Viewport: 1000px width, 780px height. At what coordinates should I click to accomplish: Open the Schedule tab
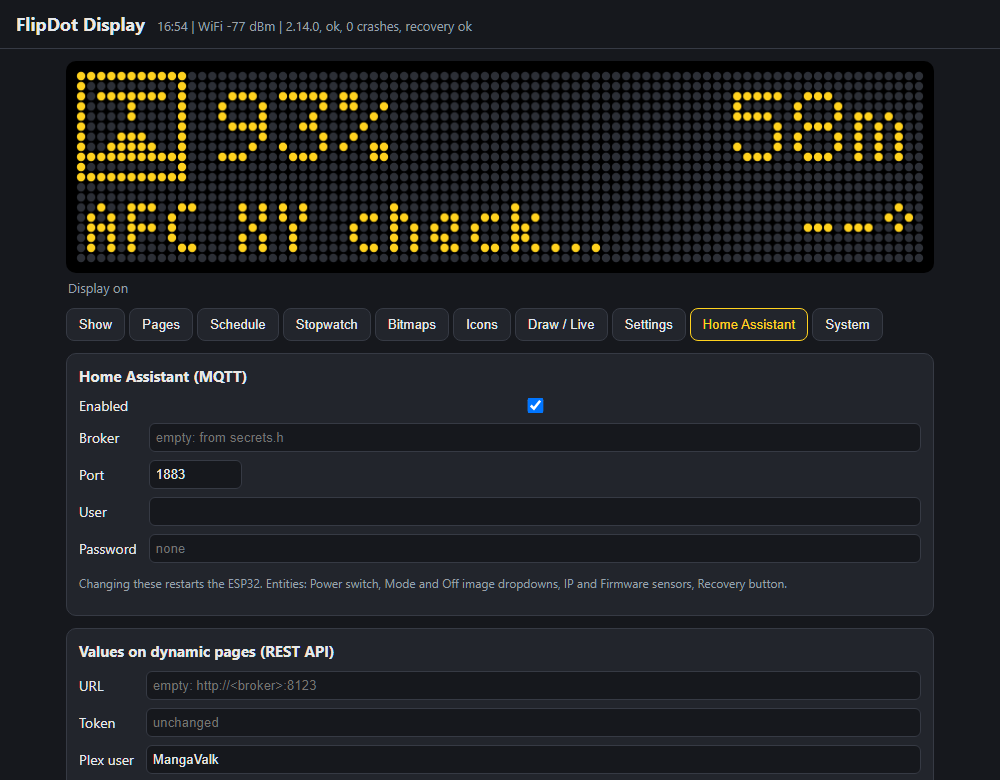click(x=238, y=325)
